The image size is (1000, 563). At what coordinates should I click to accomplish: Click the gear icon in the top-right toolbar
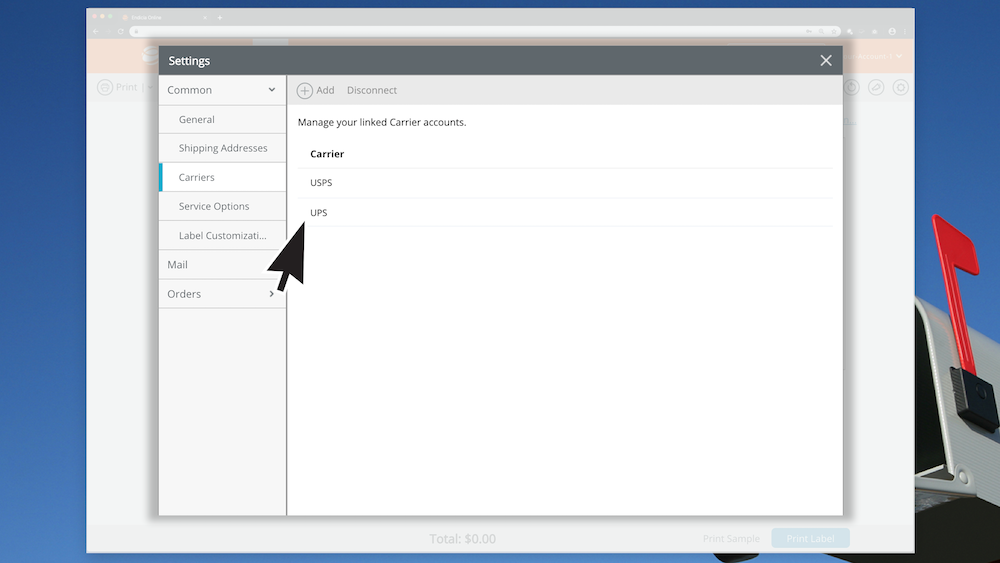(900, 88)
